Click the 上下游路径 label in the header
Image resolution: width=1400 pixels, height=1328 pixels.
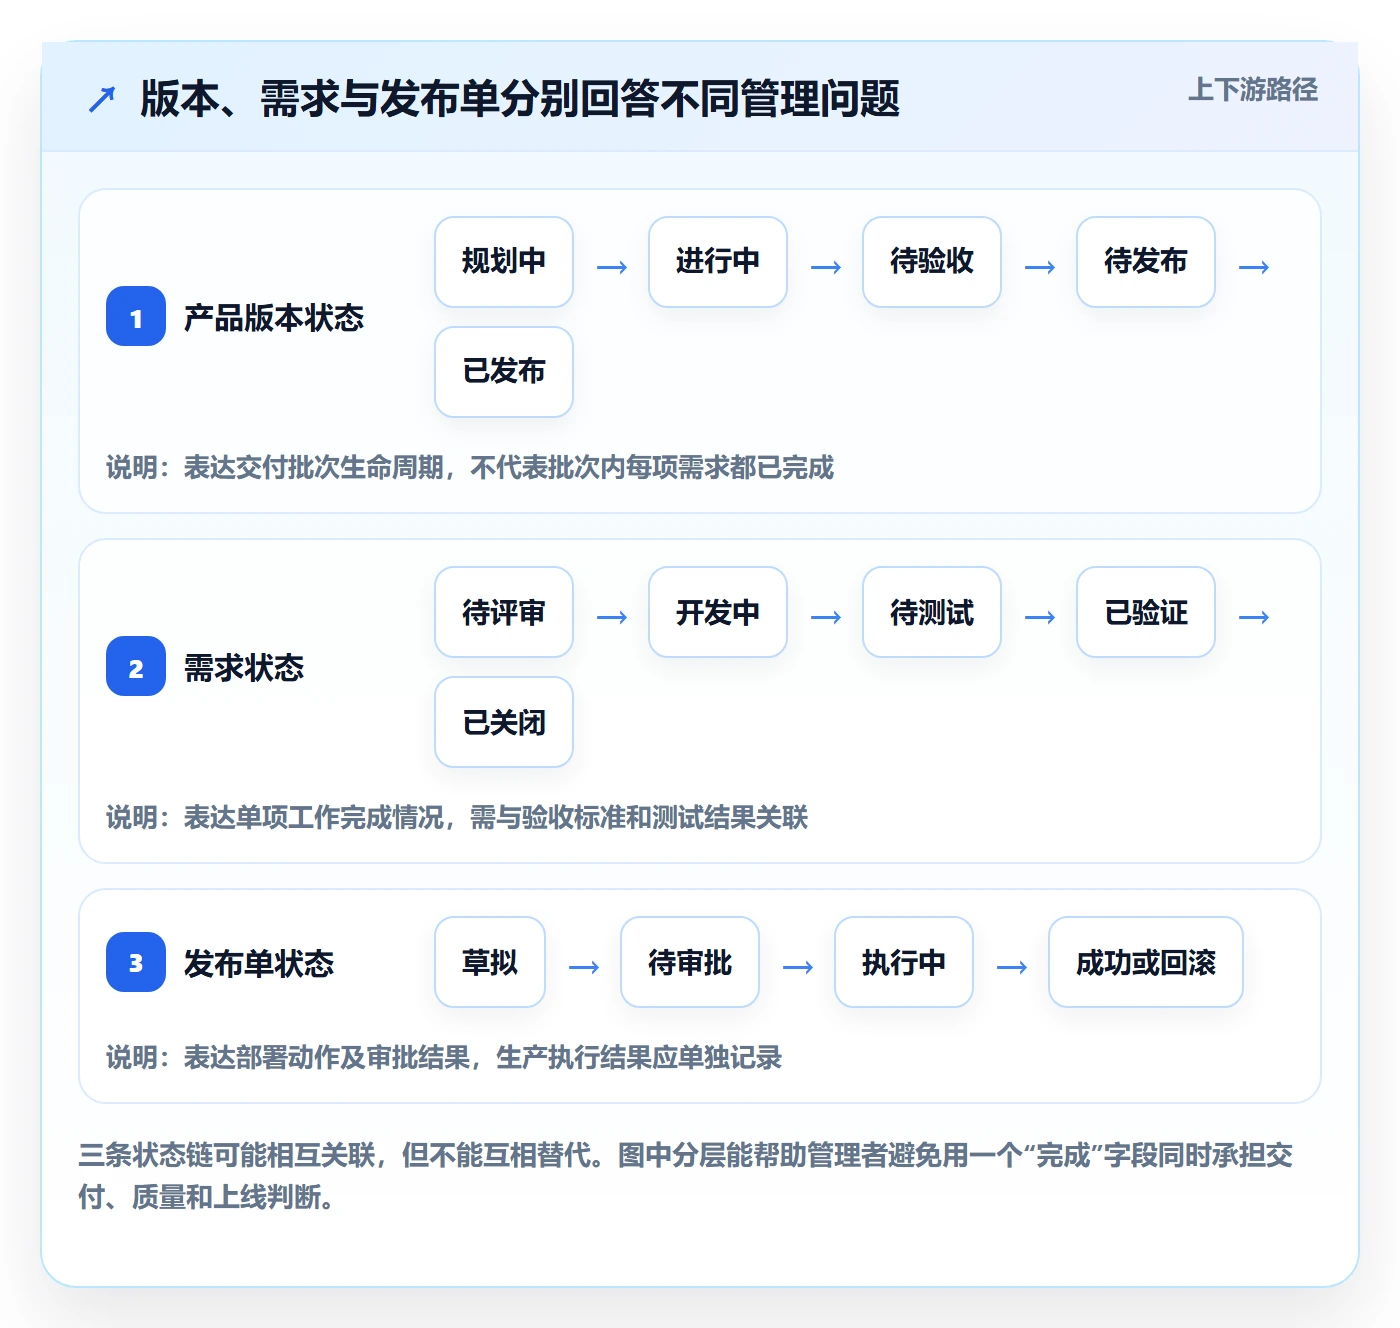(1253, 90)
